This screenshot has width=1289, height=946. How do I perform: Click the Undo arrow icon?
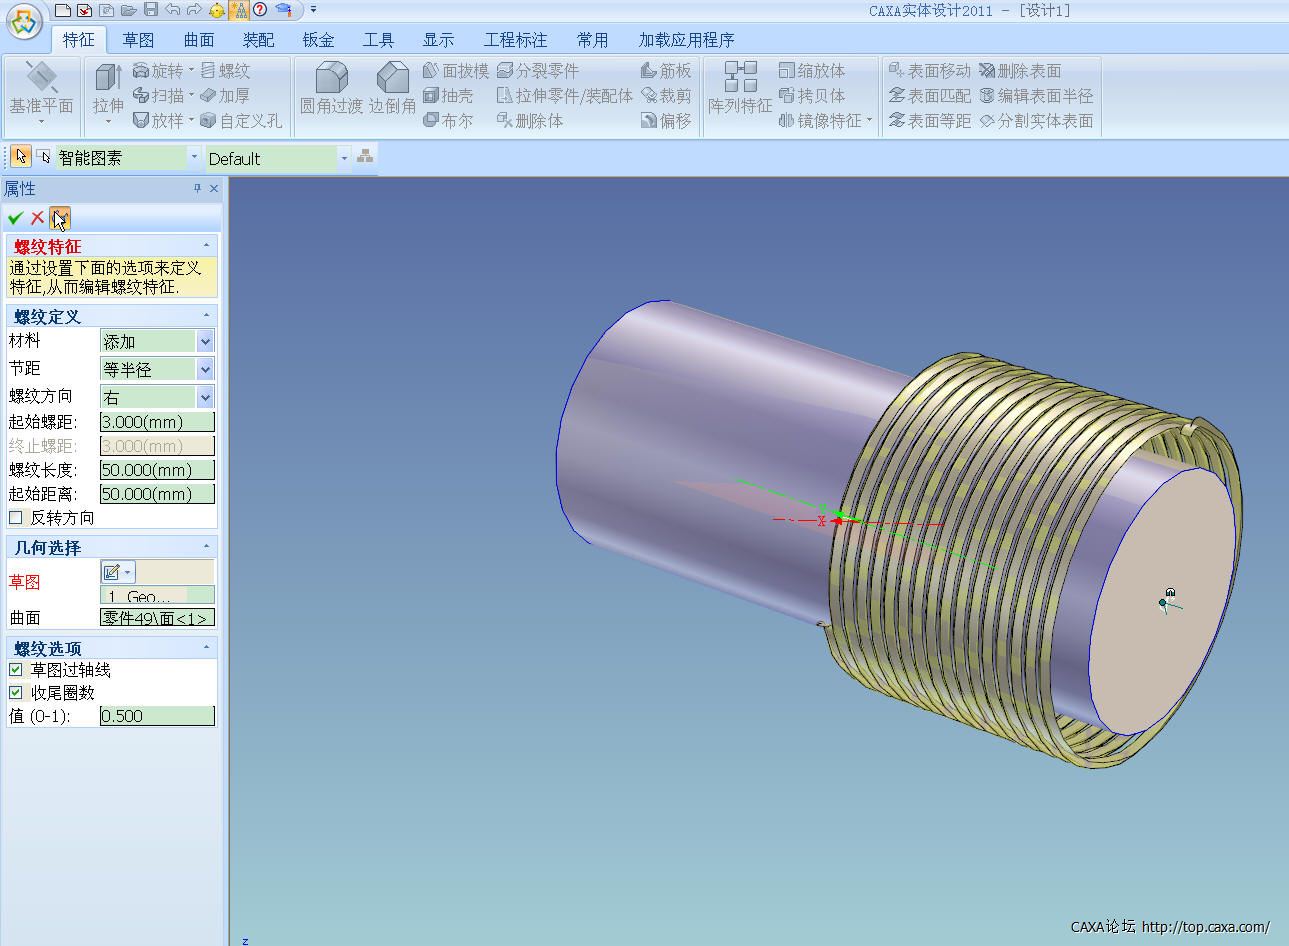pyautogui.click(x=172, y=10)
